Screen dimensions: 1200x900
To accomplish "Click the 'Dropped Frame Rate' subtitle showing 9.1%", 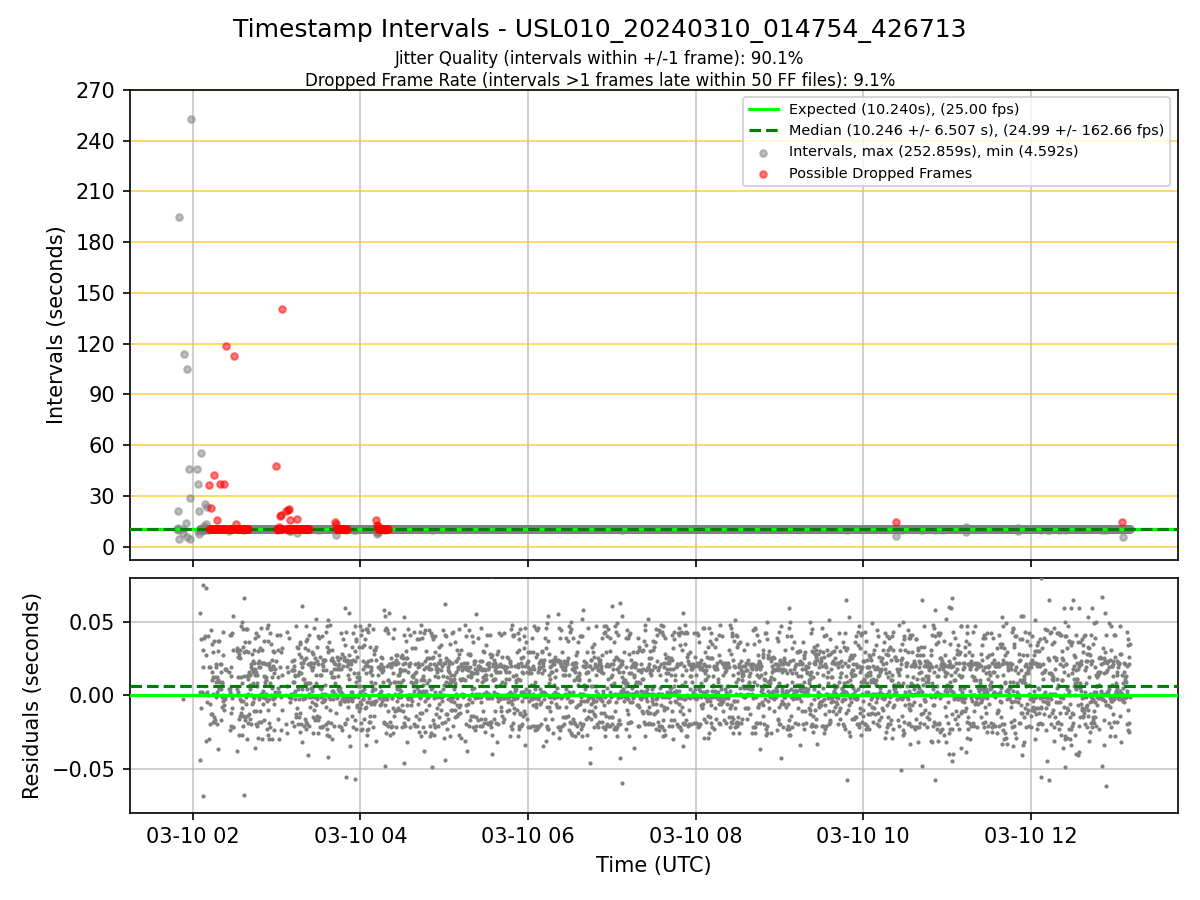I will click(x=599, y=80).
